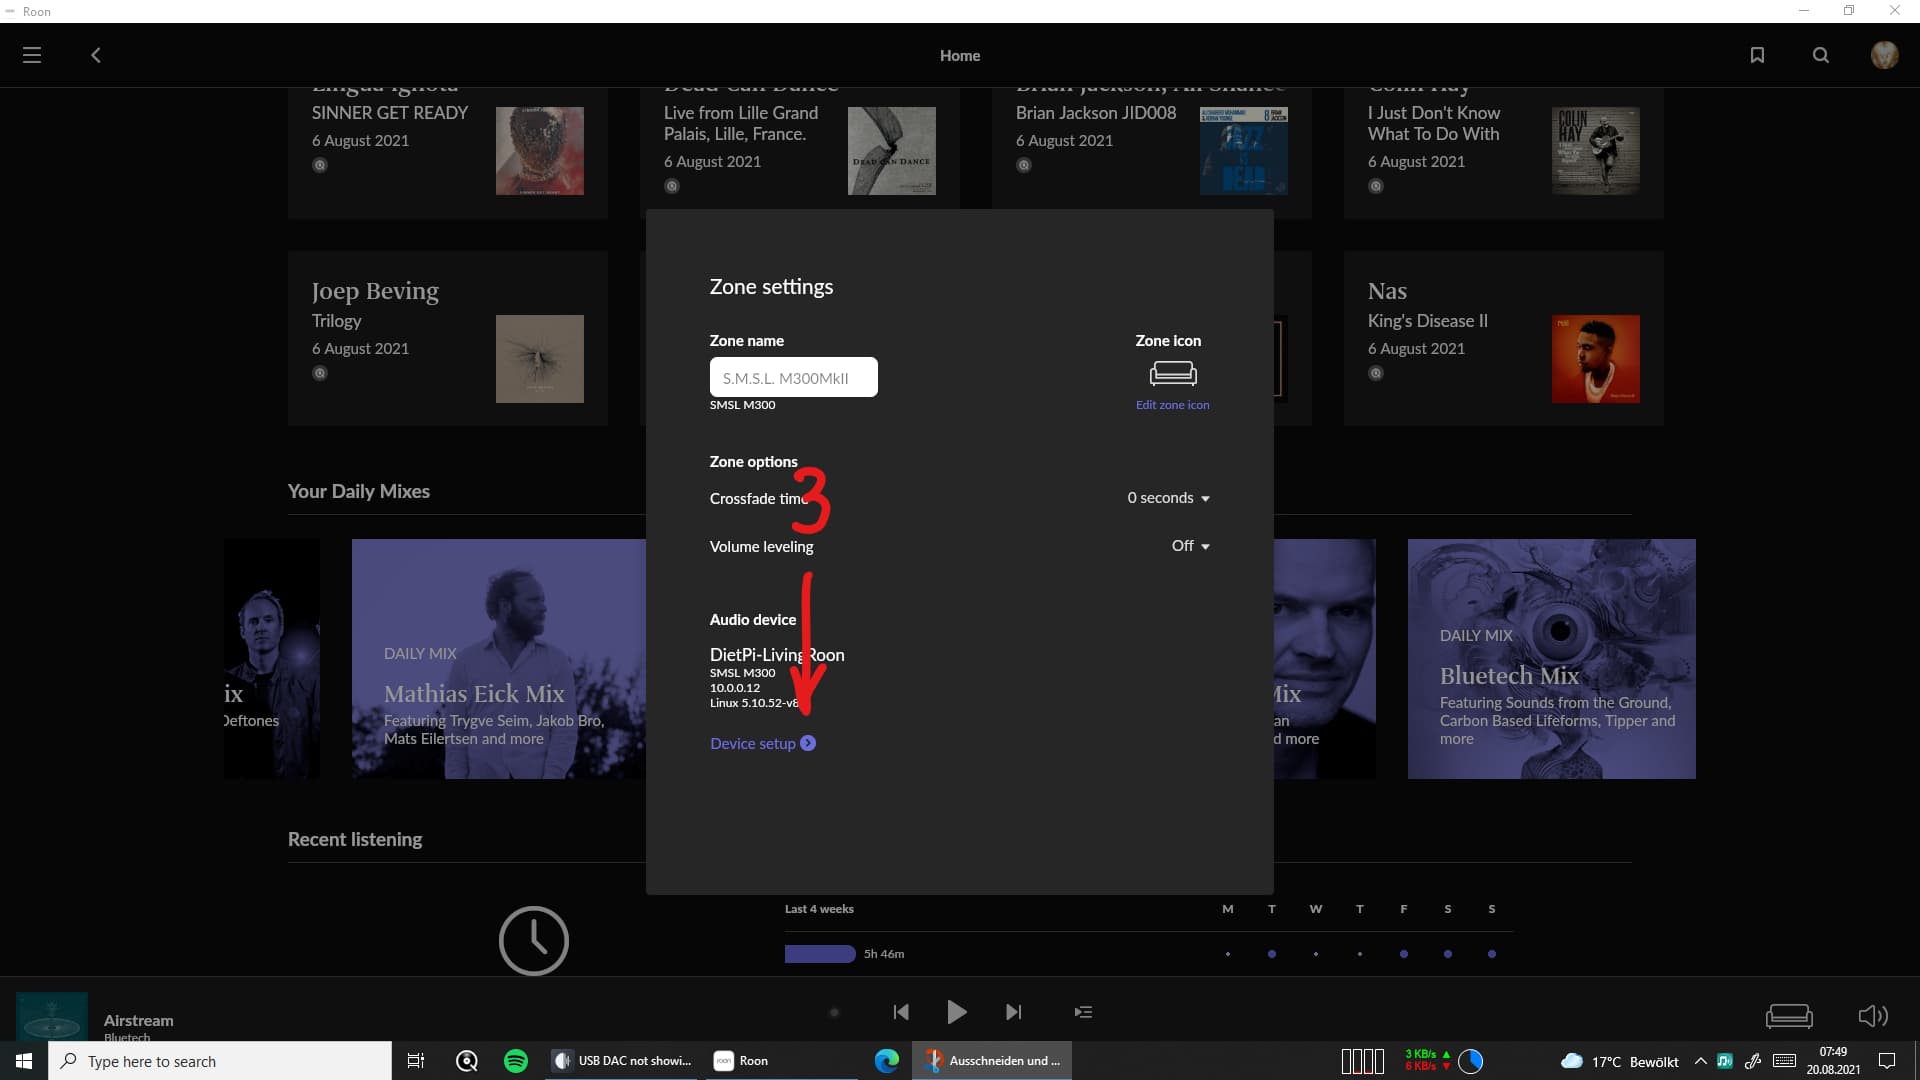Skip to previous track
The width and height of the screenshot is (1920, 1080).
click(901, 1012)
